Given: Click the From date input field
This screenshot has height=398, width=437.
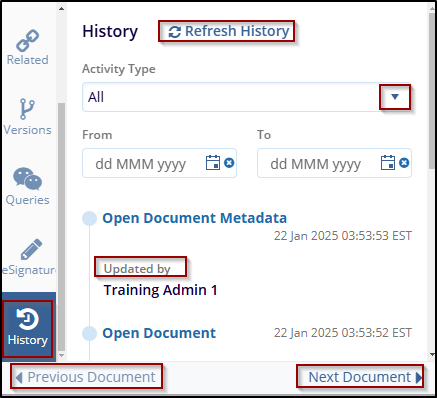Looking at the screenshot, I should 159,163.
